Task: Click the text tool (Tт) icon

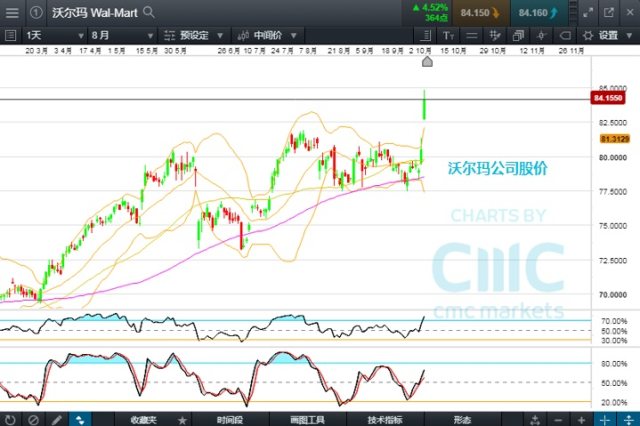Action: tap(448, 35)
